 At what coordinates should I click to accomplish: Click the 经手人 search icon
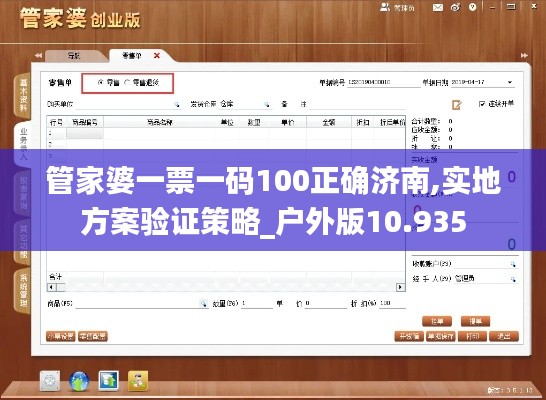coord(513,279)
